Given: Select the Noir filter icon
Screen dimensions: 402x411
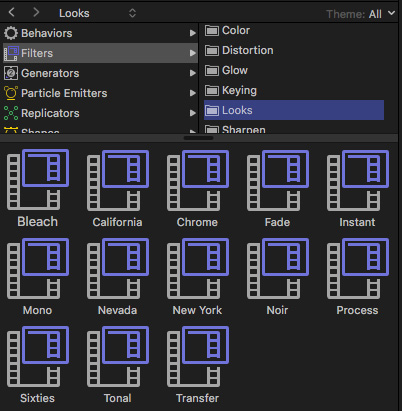Looking at the screenshot, I should 278,268.
